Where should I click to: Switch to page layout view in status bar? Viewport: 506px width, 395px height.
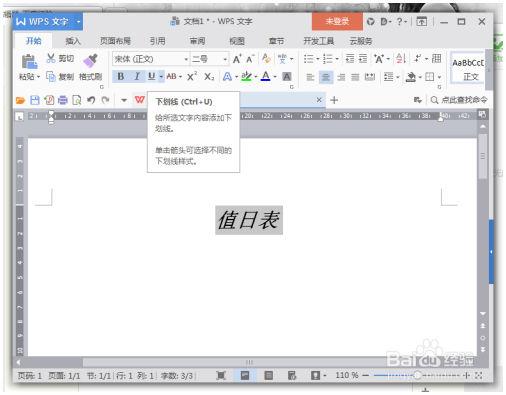click(245, 376)
